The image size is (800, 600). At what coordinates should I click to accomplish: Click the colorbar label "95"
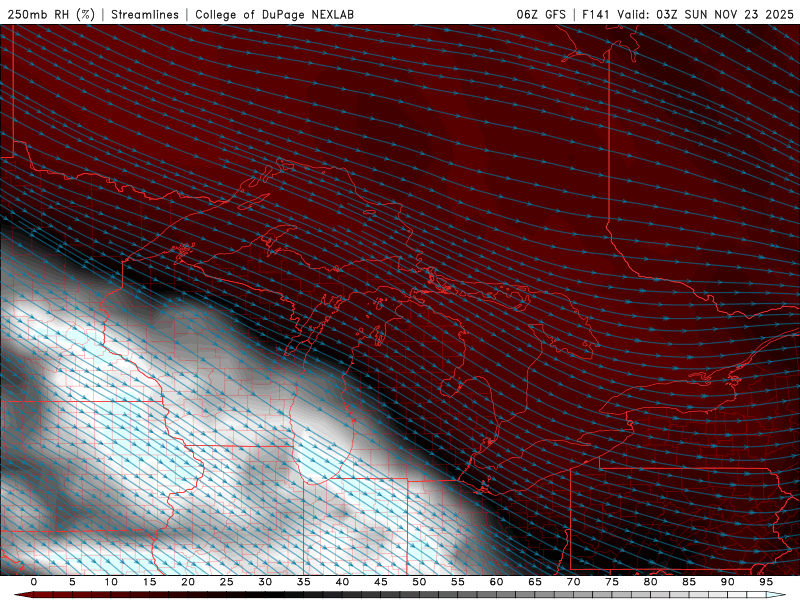tap(766, 582)
